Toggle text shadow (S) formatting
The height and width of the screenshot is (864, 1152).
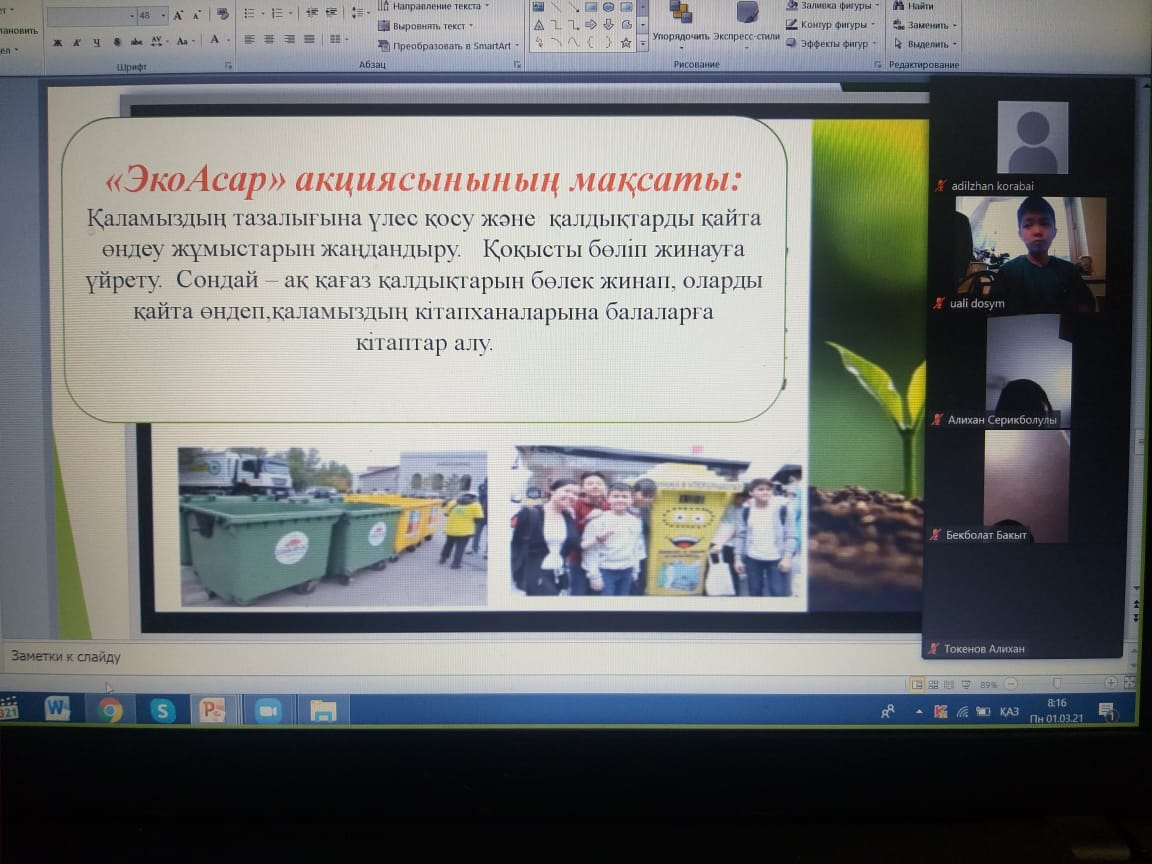(117, 42)
